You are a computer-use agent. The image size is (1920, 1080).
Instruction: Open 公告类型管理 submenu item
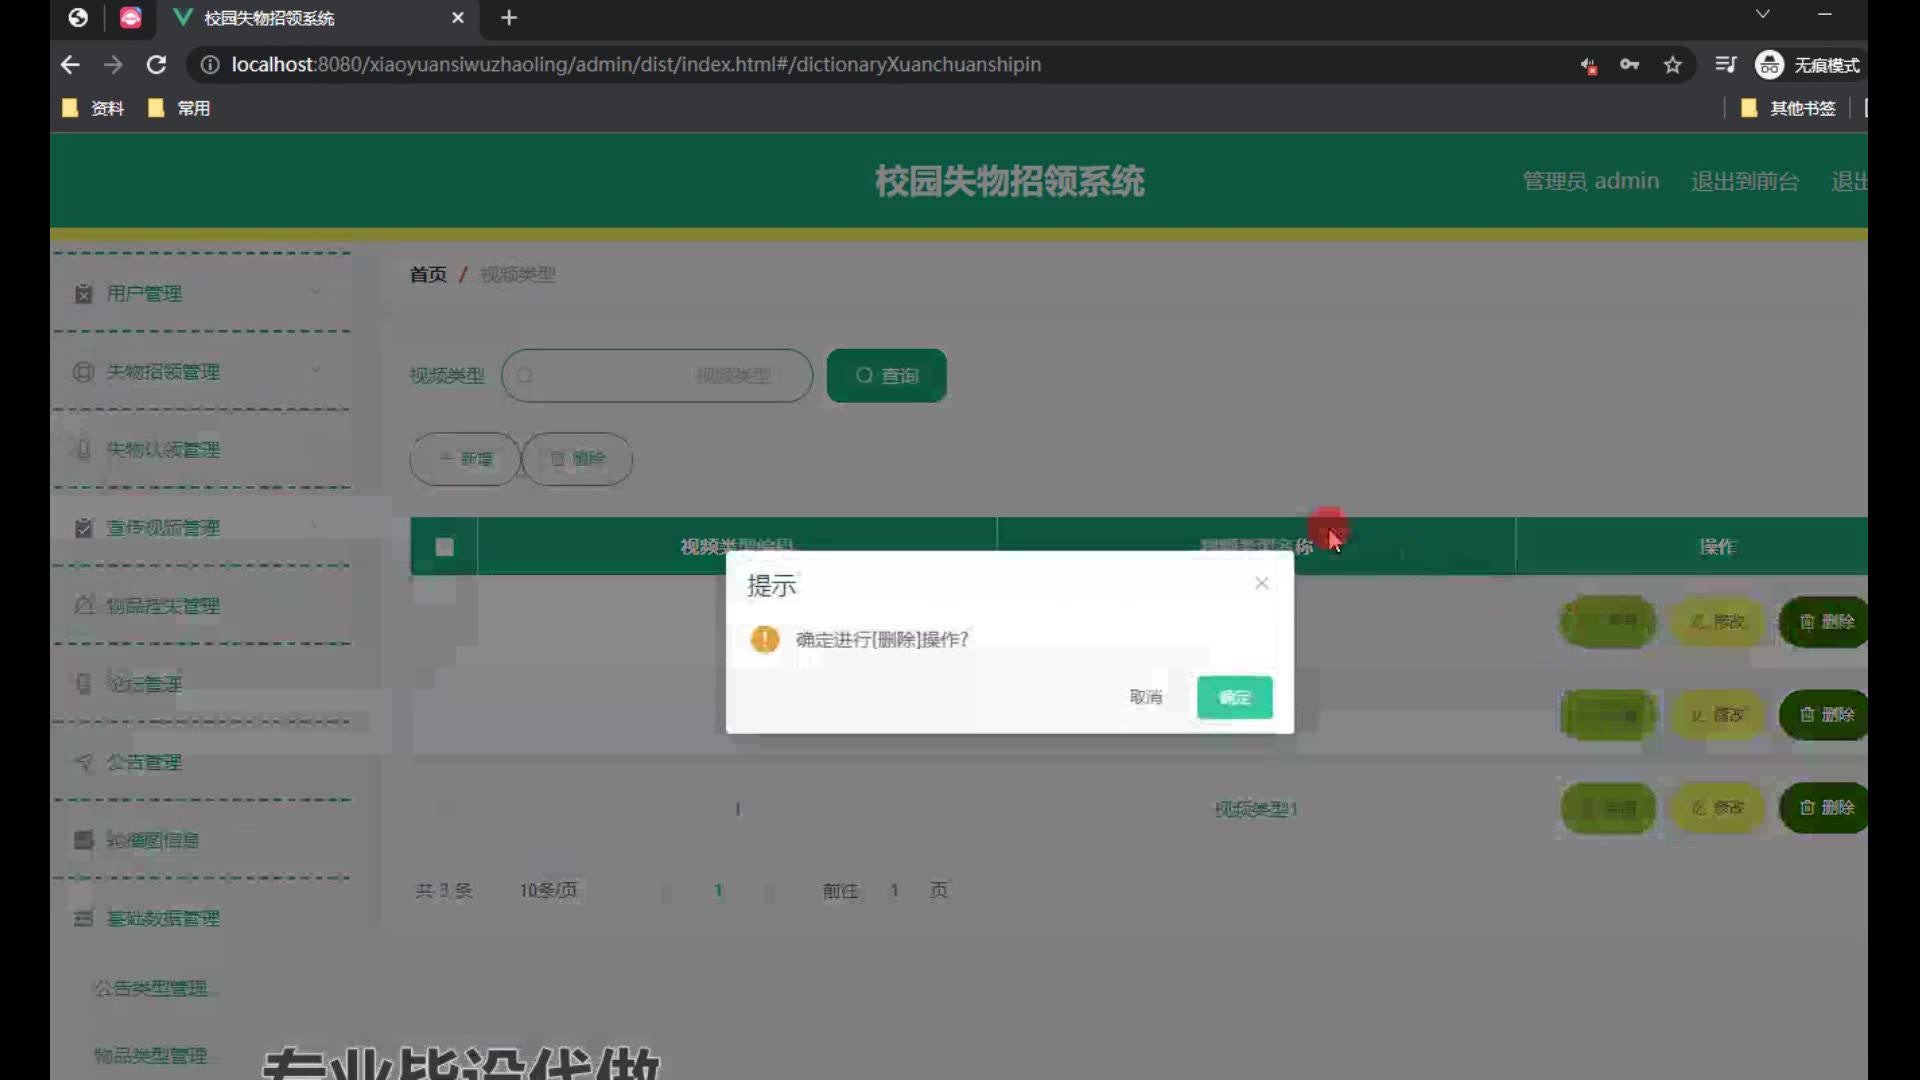tap(150, 988)
